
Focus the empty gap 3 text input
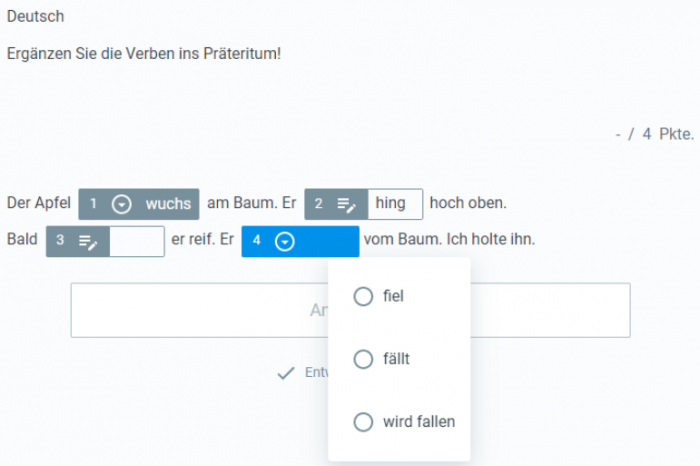[137, 241]
